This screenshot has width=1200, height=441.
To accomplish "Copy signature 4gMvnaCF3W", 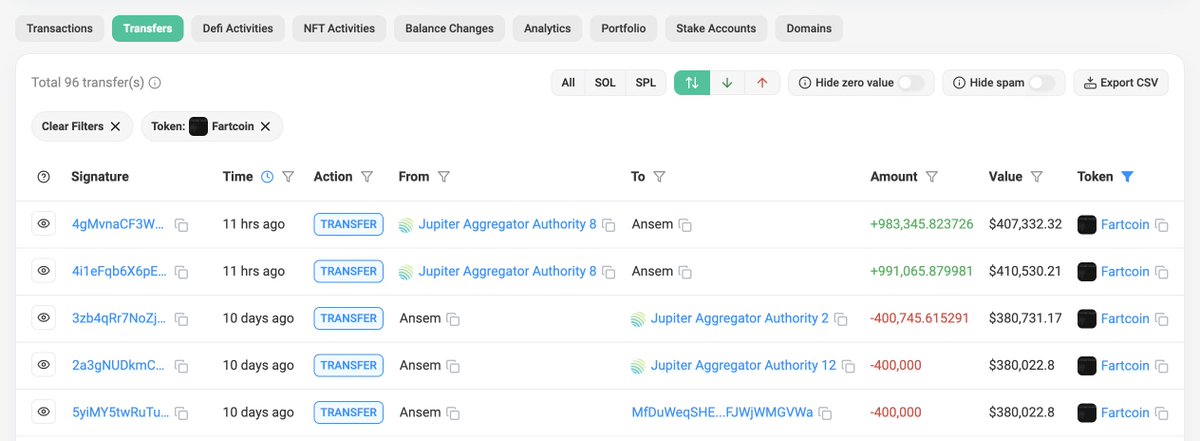I will click(x=182, y=225).
